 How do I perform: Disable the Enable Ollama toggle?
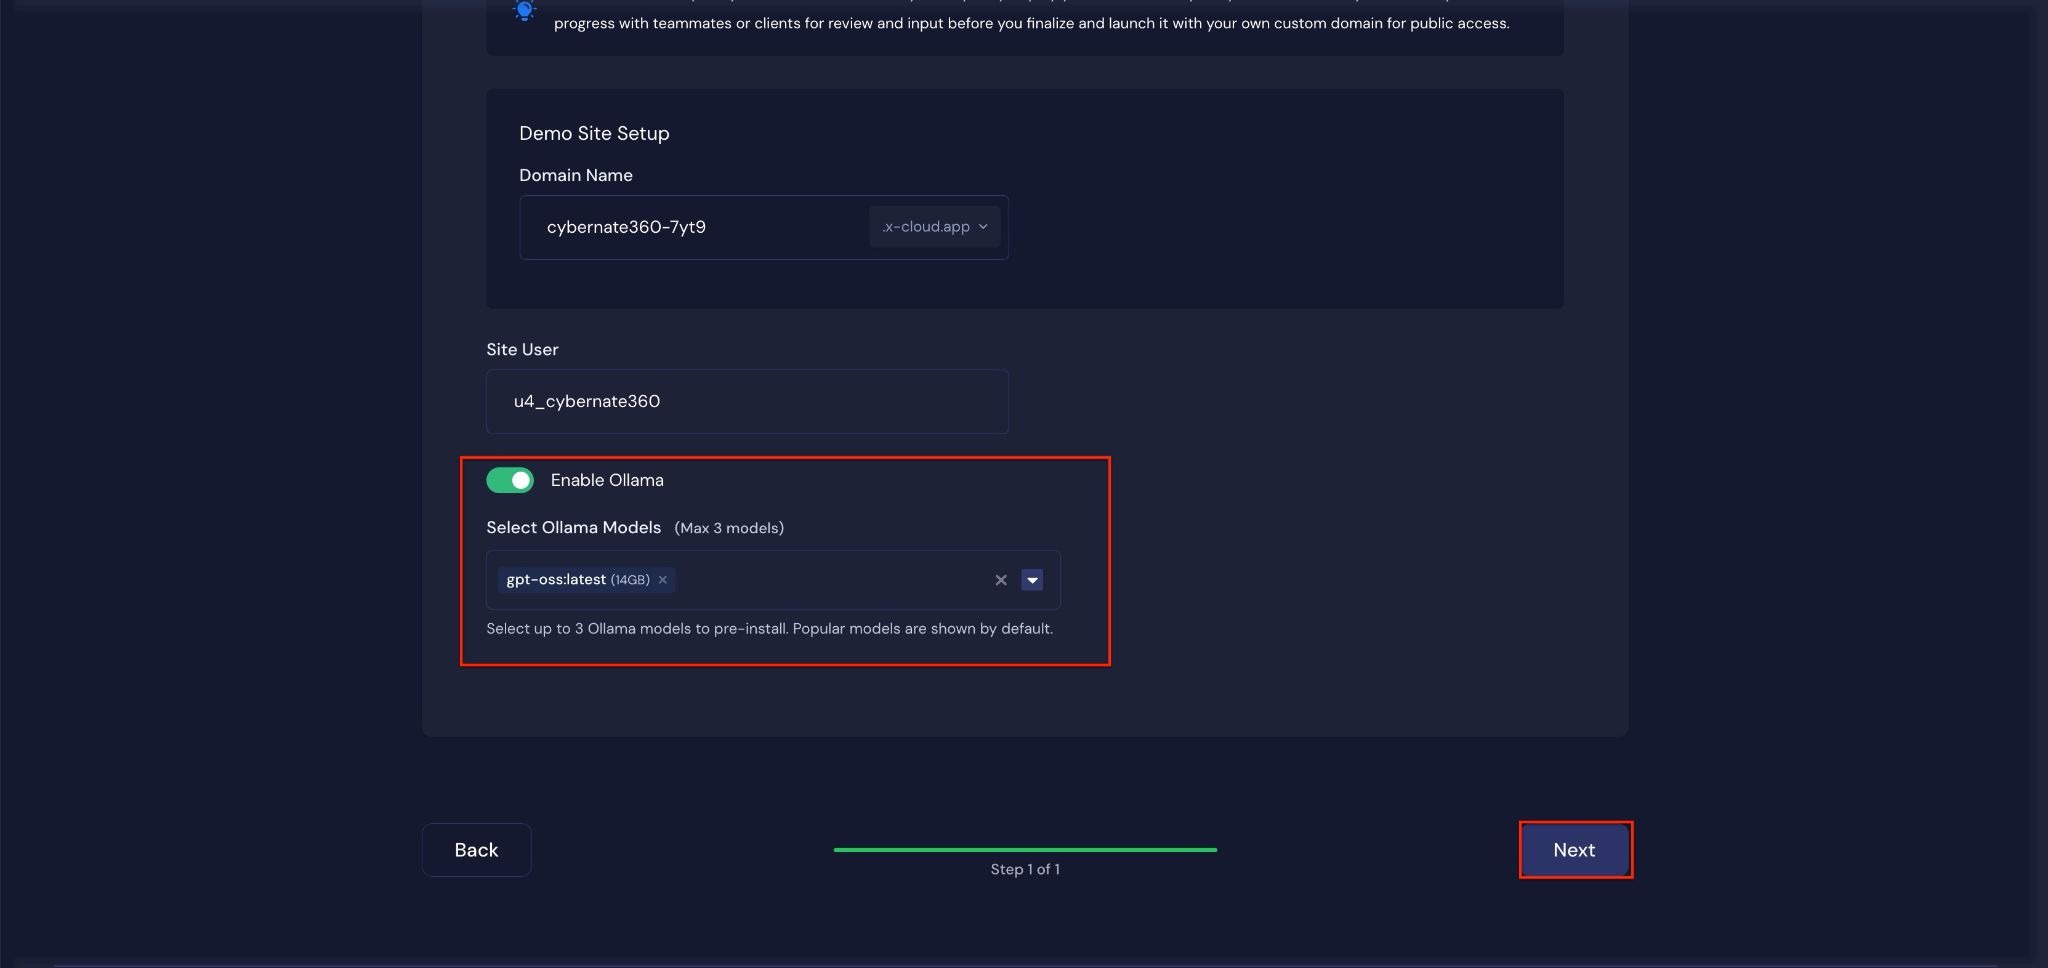point(509,480)
